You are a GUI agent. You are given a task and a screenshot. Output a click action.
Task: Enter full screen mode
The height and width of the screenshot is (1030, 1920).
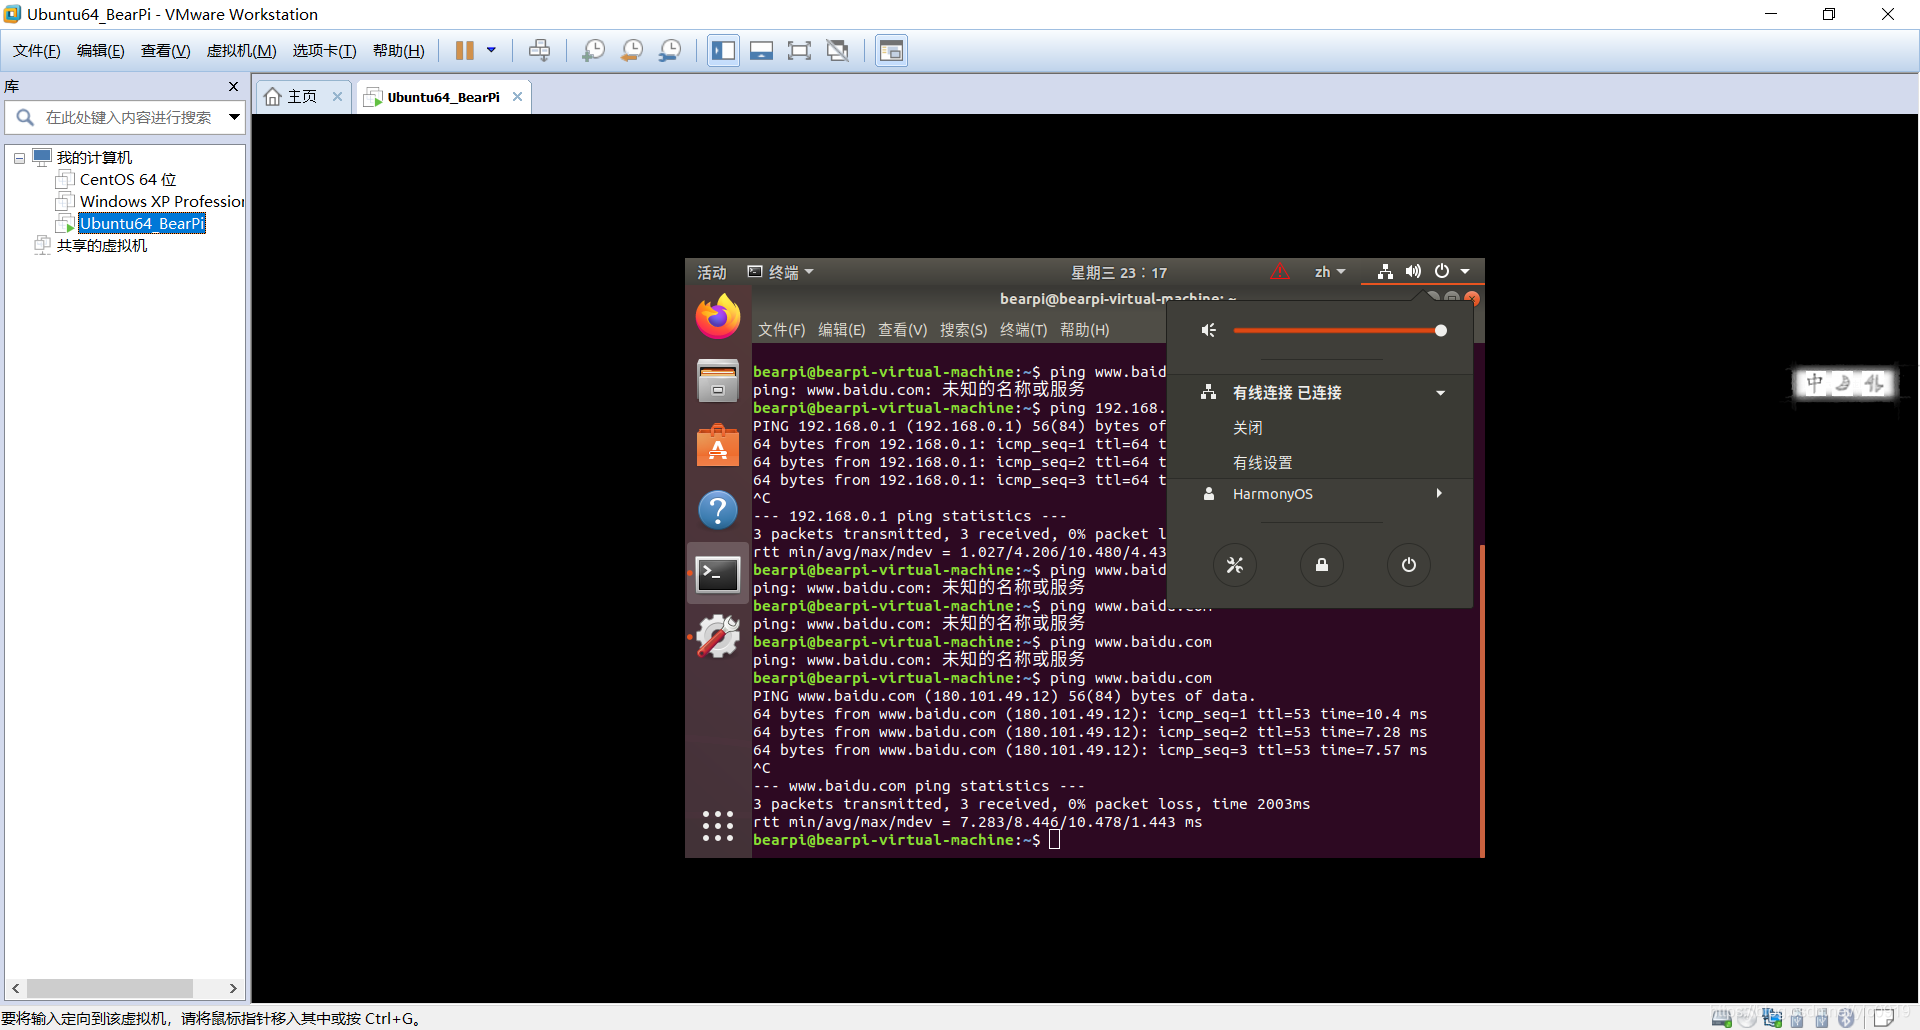(799, 50)
